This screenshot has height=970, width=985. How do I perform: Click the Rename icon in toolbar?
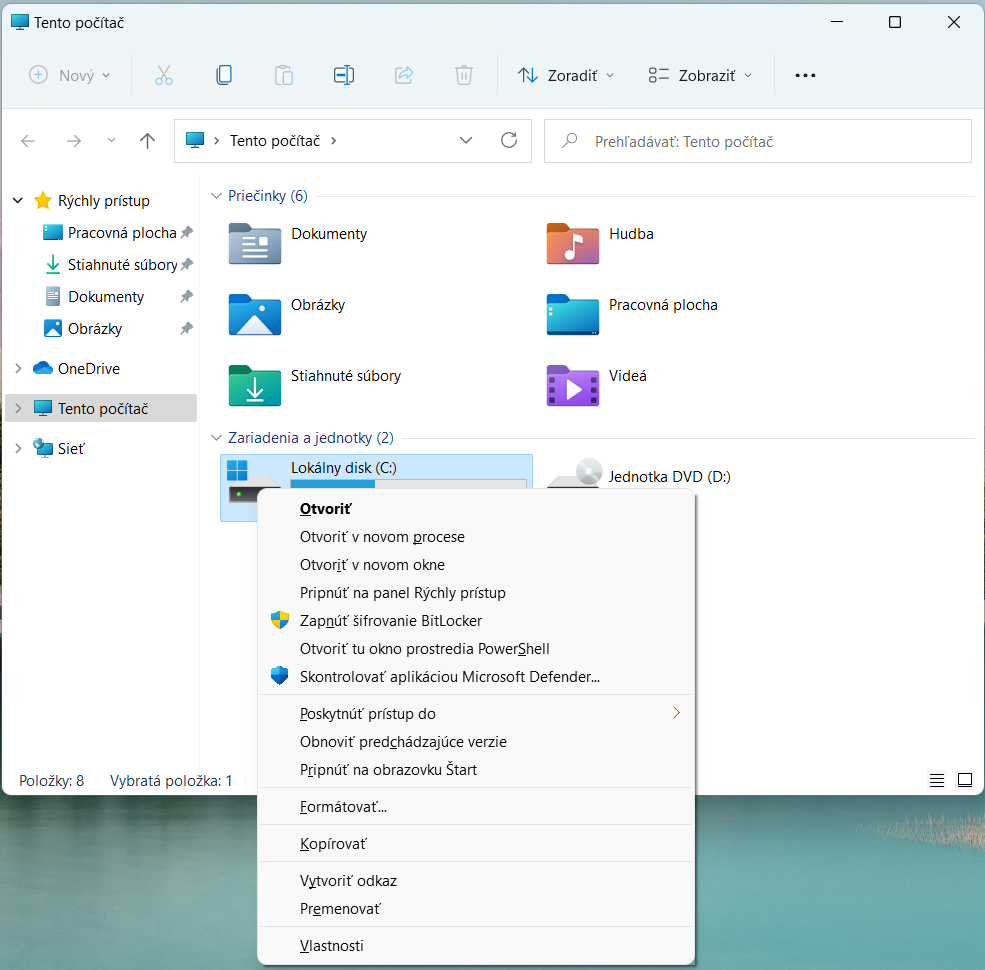click(x=344, y=75)
